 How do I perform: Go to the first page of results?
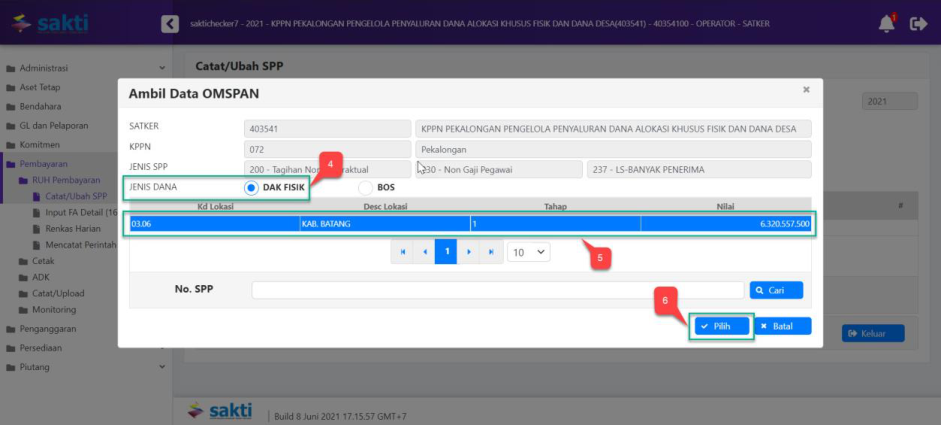pos(403,252)
